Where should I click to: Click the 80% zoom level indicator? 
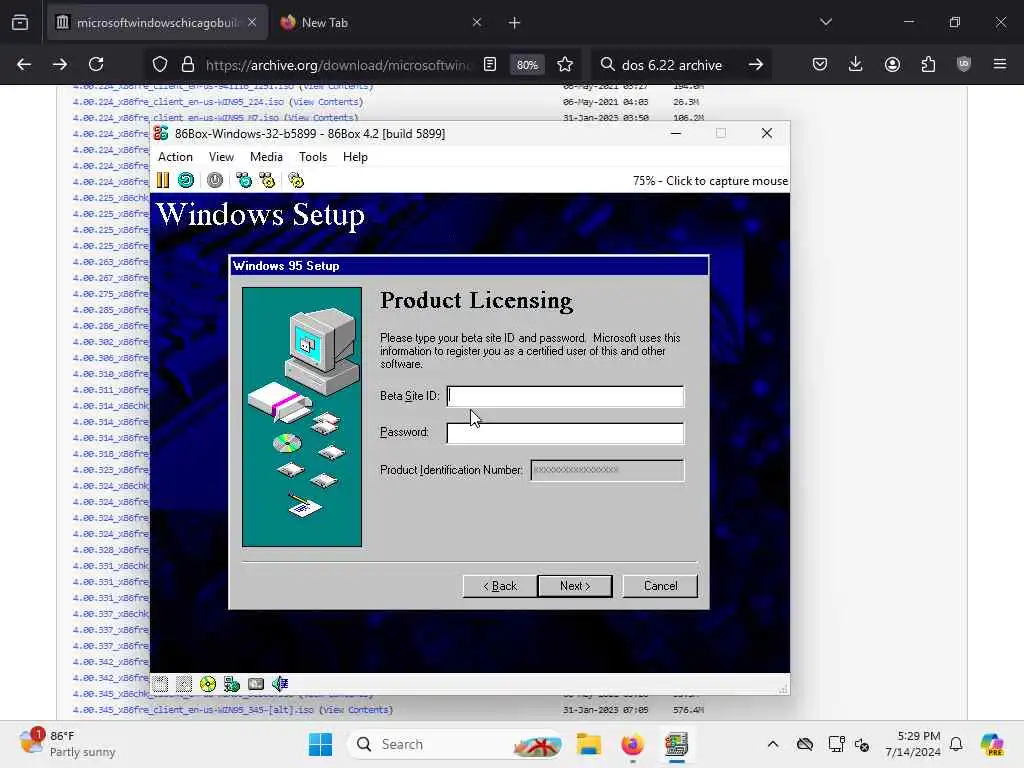527,65
